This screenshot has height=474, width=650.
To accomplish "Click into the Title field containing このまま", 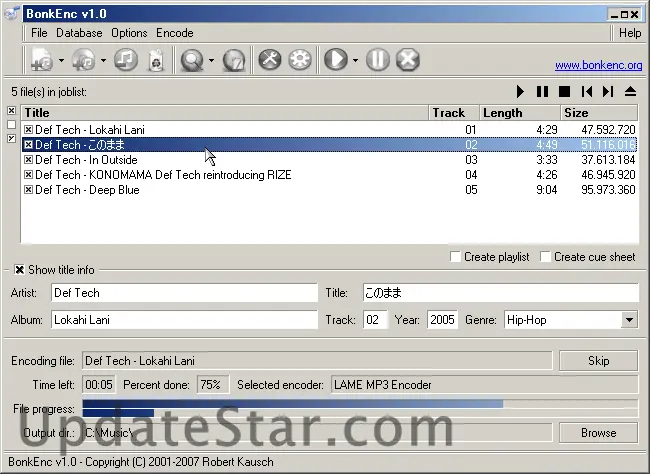I will [x=501, y=293].
